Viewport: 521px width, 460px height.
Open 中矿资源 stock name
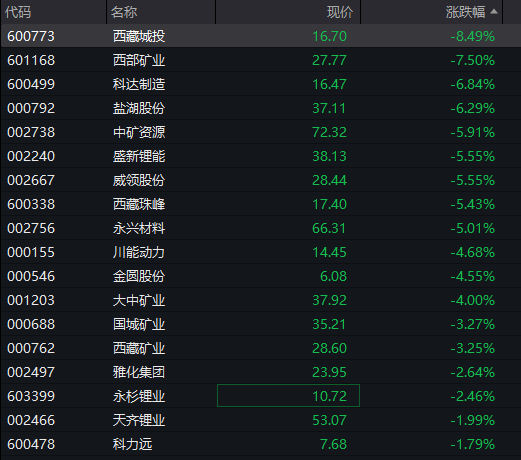point(139,132)
